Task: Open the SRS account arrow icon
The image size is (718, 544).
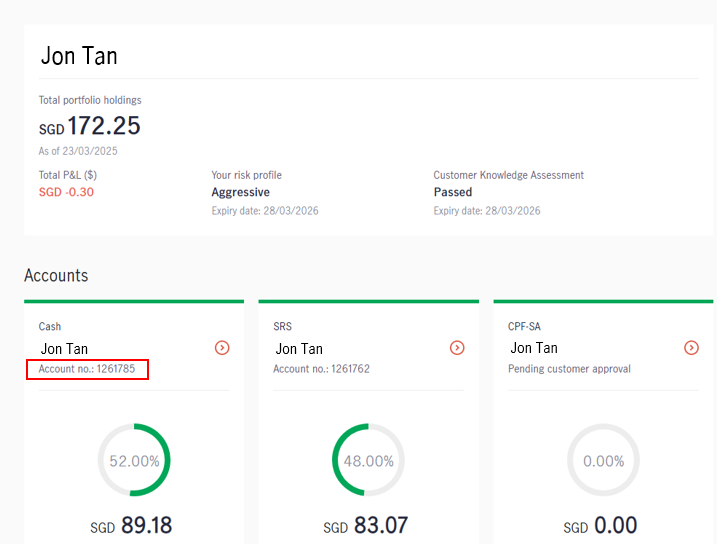Action: [x=457, y=348]
